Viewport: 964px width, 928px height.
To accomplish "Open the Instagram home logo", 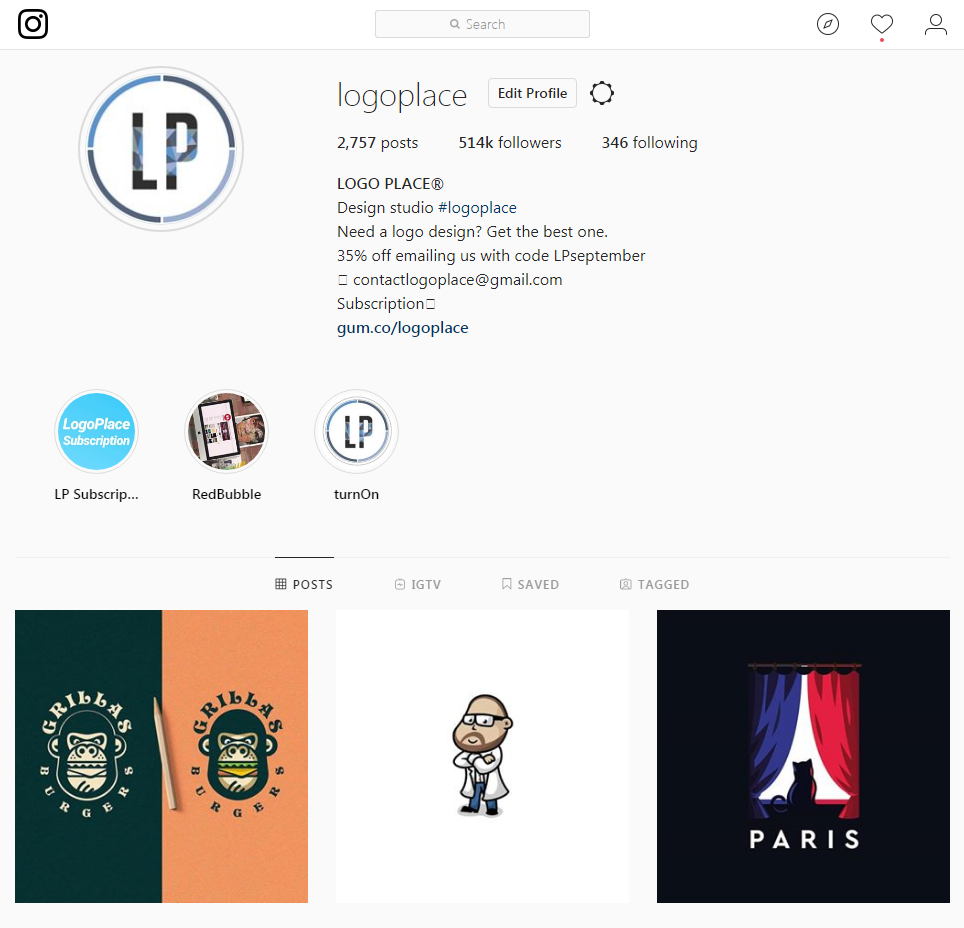I will point(33,24).
